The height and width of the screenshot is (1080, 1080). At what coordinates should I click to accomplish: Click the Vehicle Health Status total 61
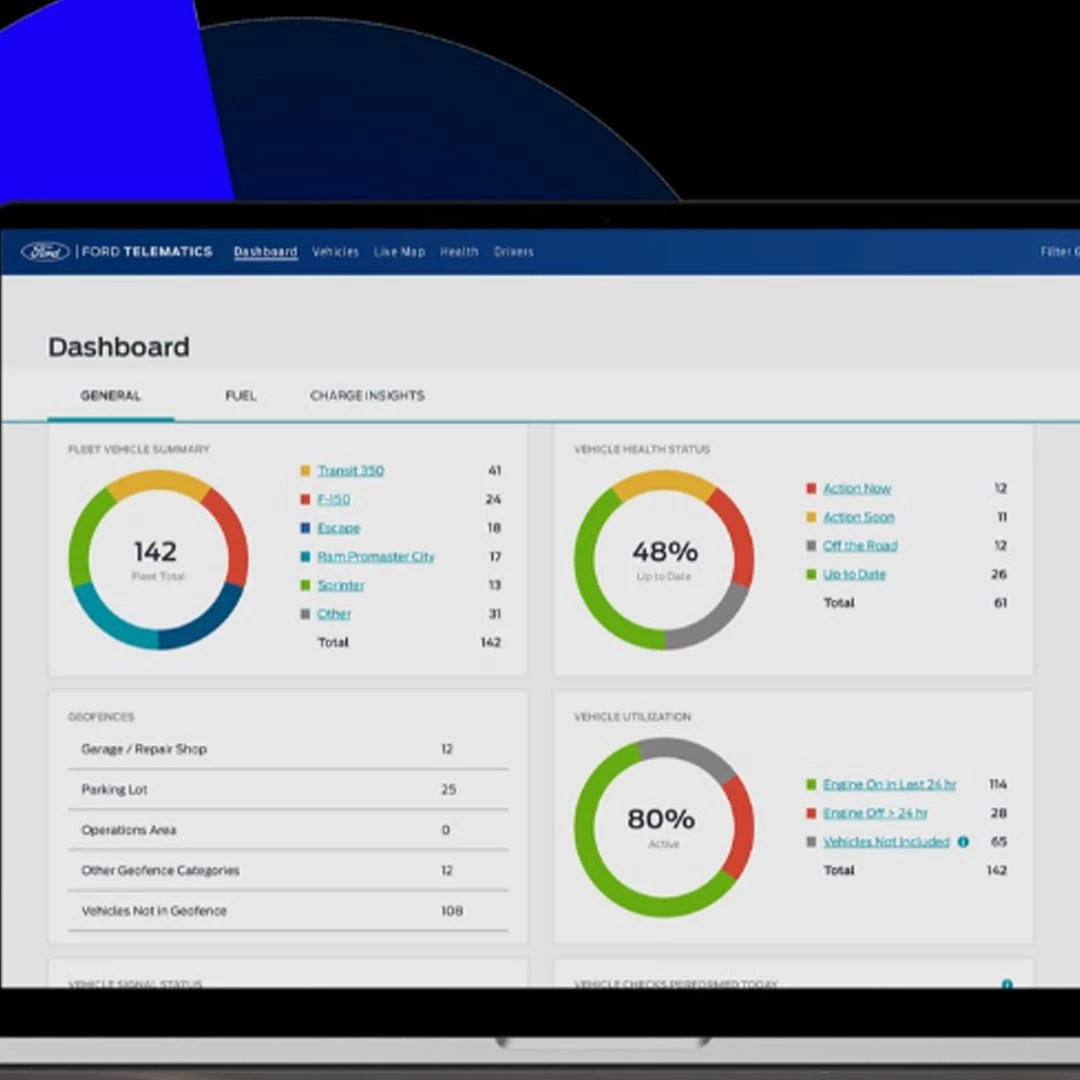(1000, 603)
